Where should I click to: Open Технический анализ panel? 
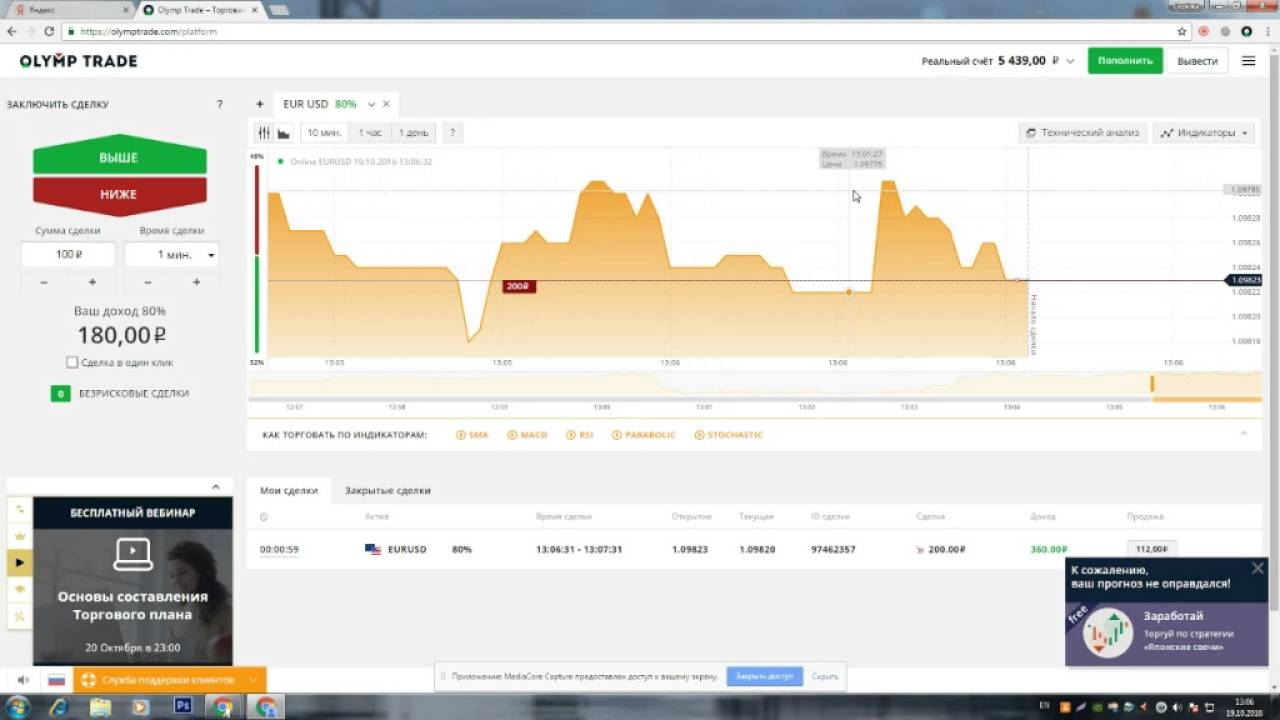tap(1083, 132)
